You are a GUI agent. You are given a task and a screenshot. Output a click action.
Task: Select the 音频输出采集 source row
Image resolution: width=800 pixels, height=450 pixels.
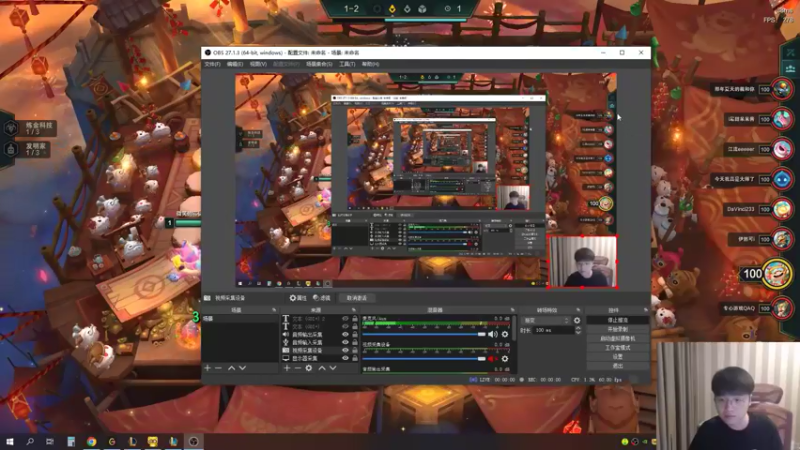[320, 335]
